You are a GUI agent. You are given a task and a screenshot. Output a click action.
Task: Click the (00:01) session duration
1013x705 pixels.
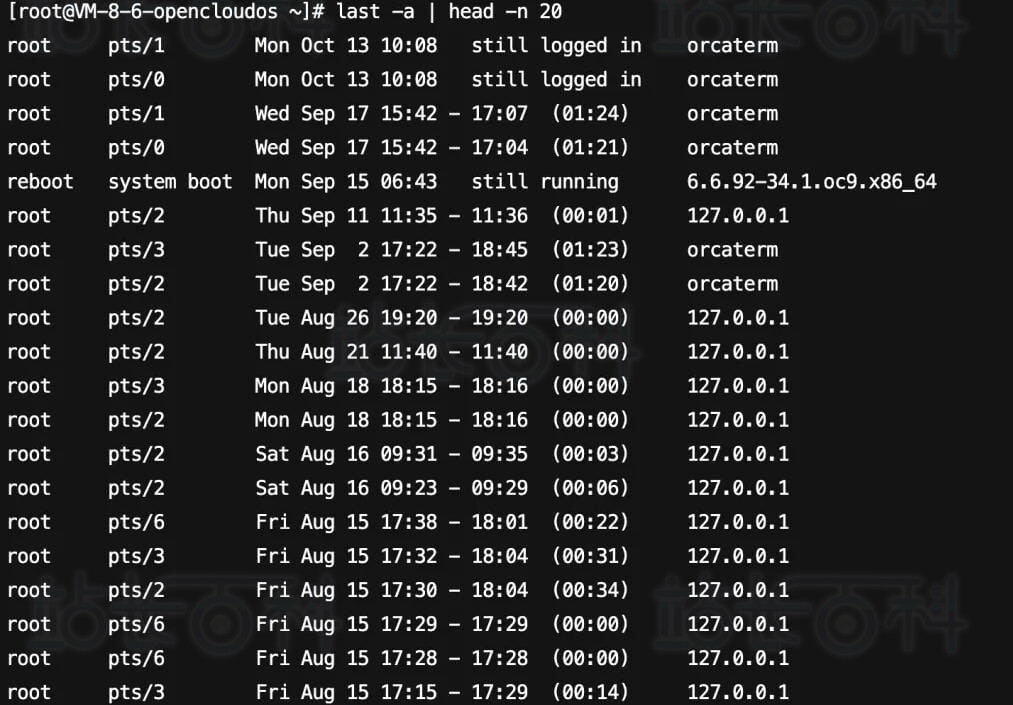[x=591, y=216]
